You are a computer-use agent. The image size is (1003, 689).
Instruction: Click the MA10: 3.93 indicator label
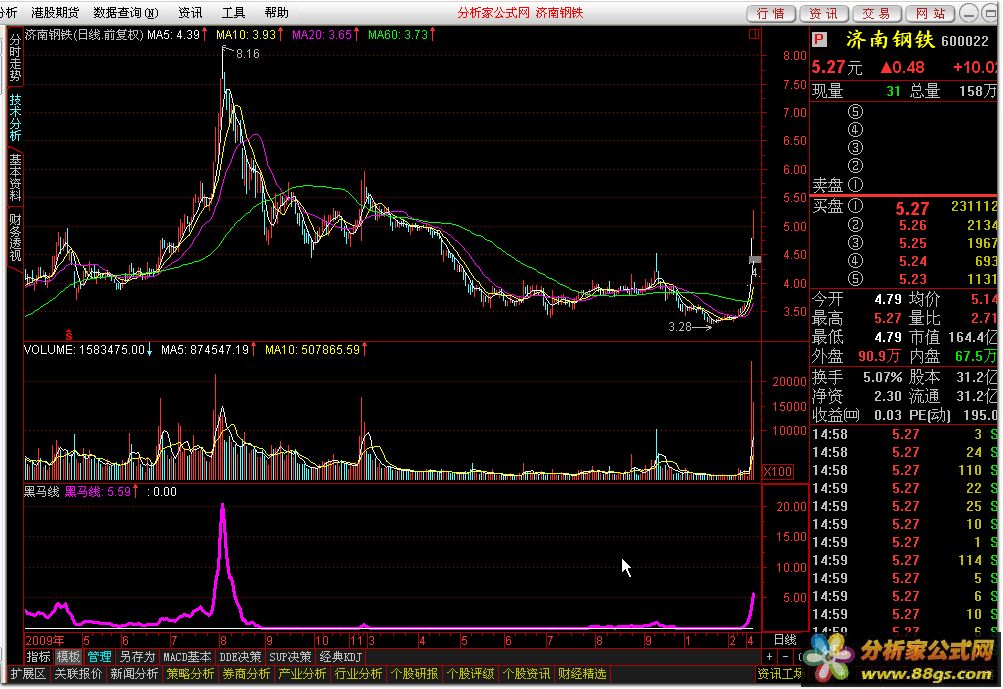click(x=246, y=35)
